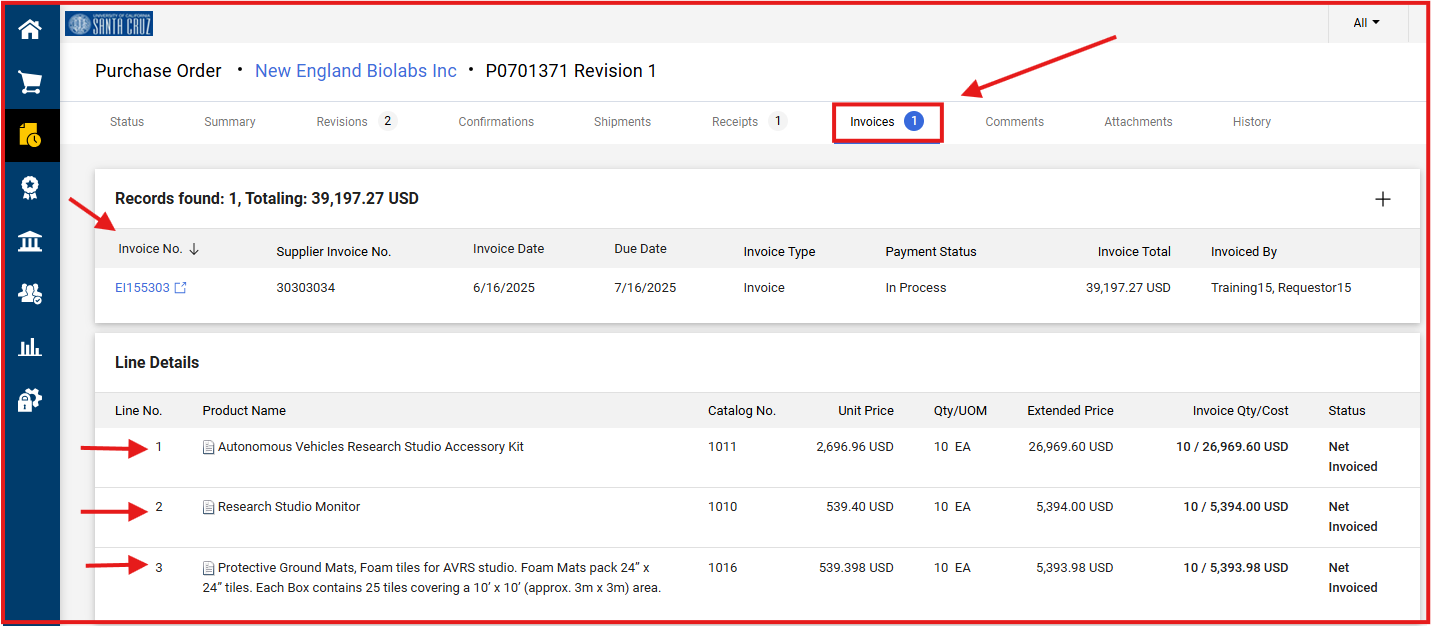Viewport: 1431px width, 626px height.
Task: Open invoice EI155303 link
Action: point(142,288)
